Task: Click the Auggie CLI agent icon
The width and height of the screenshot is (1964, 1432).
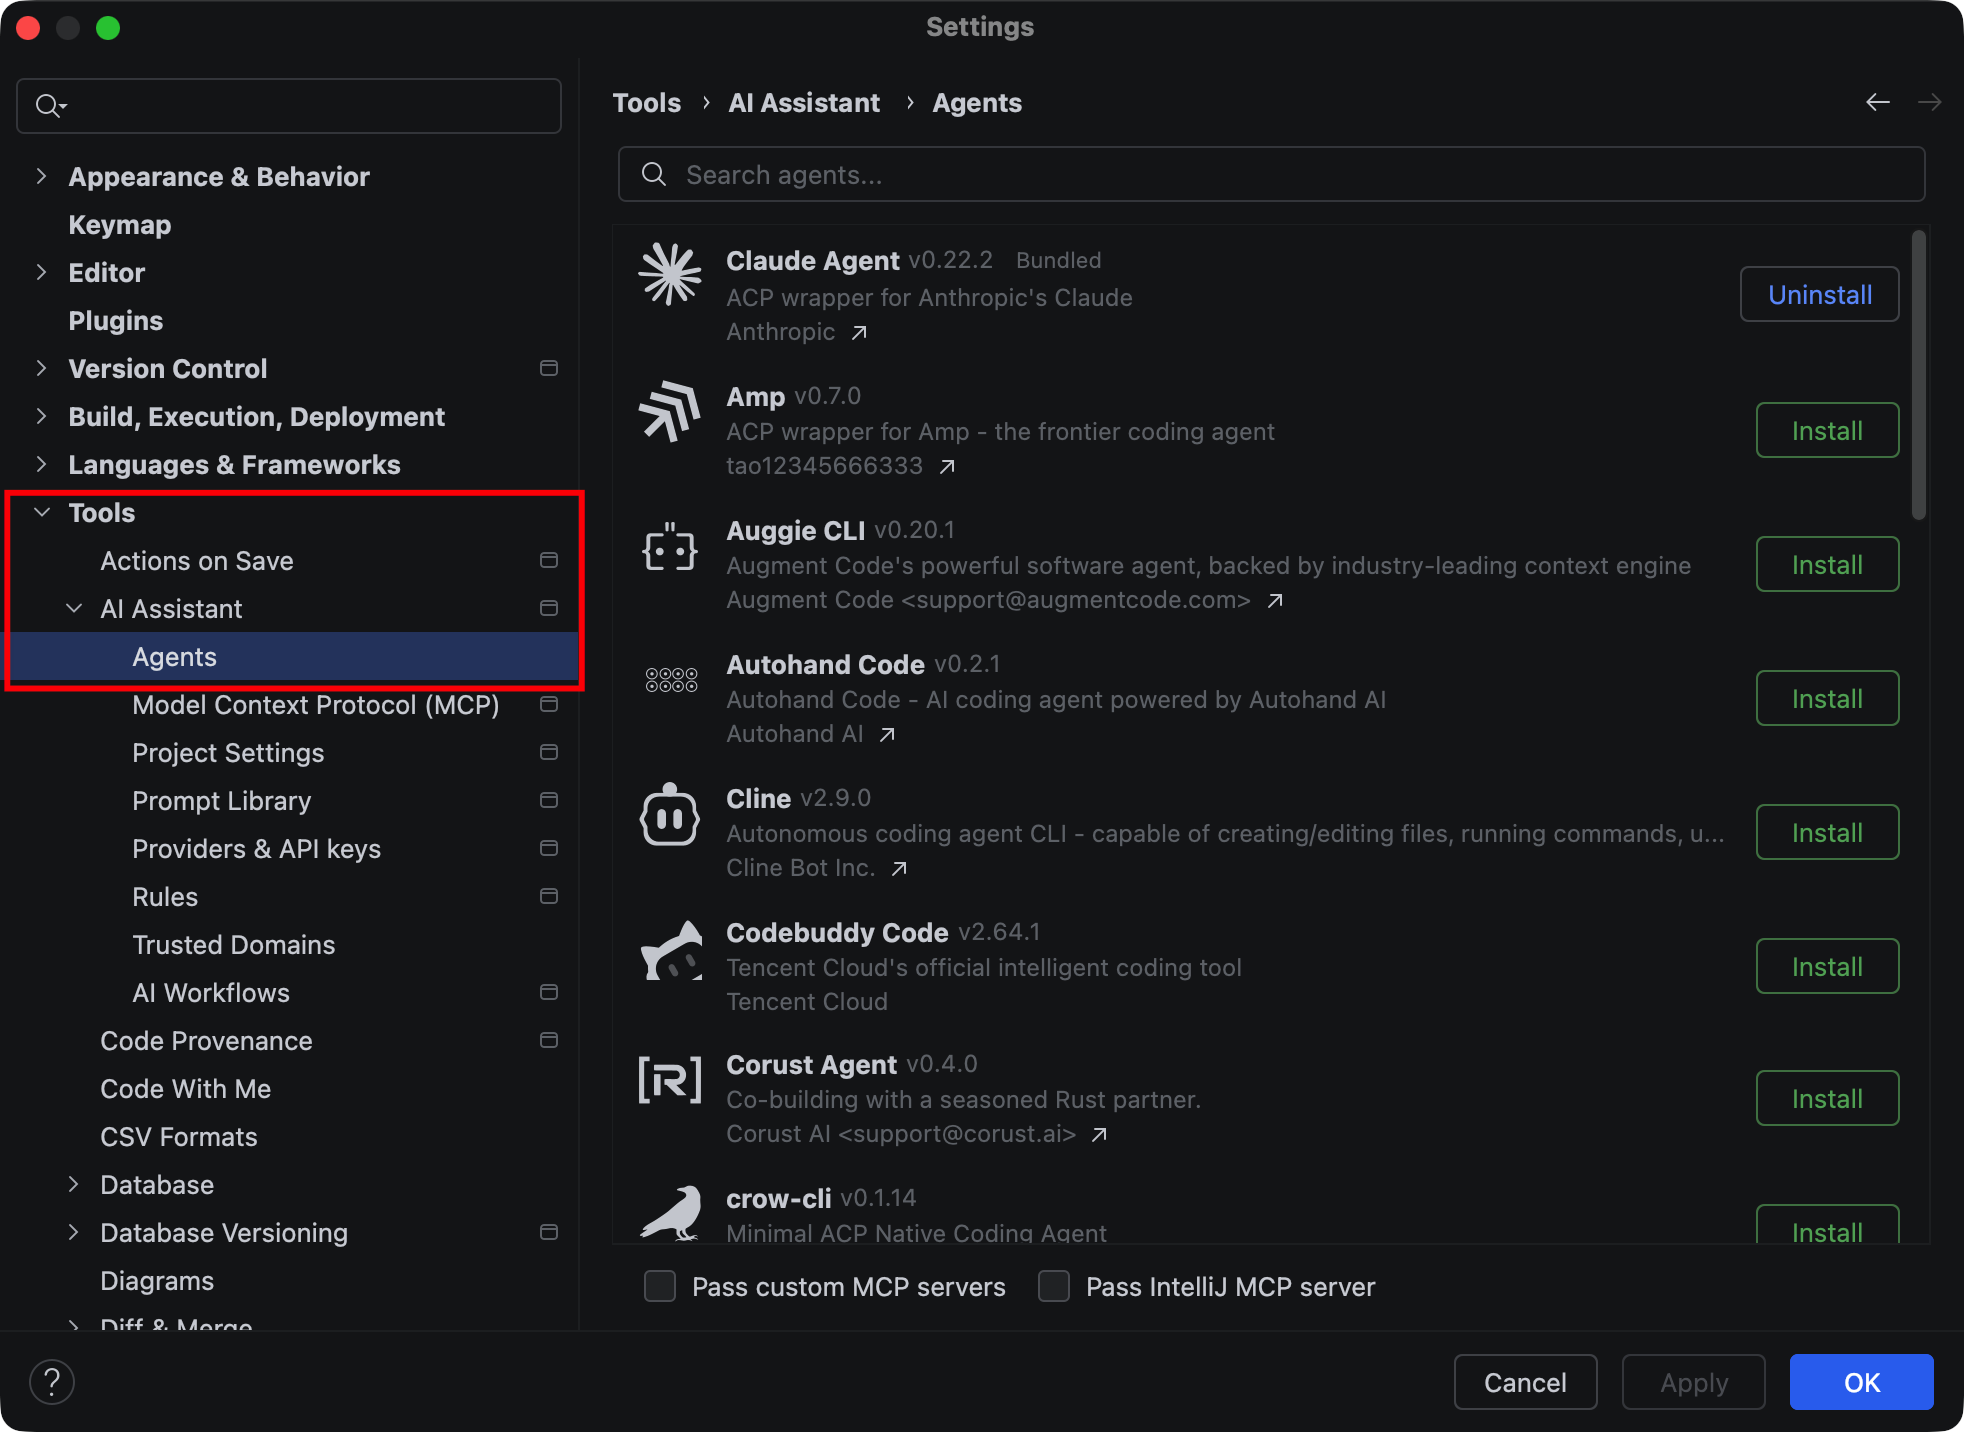Action: pos(670,548)
